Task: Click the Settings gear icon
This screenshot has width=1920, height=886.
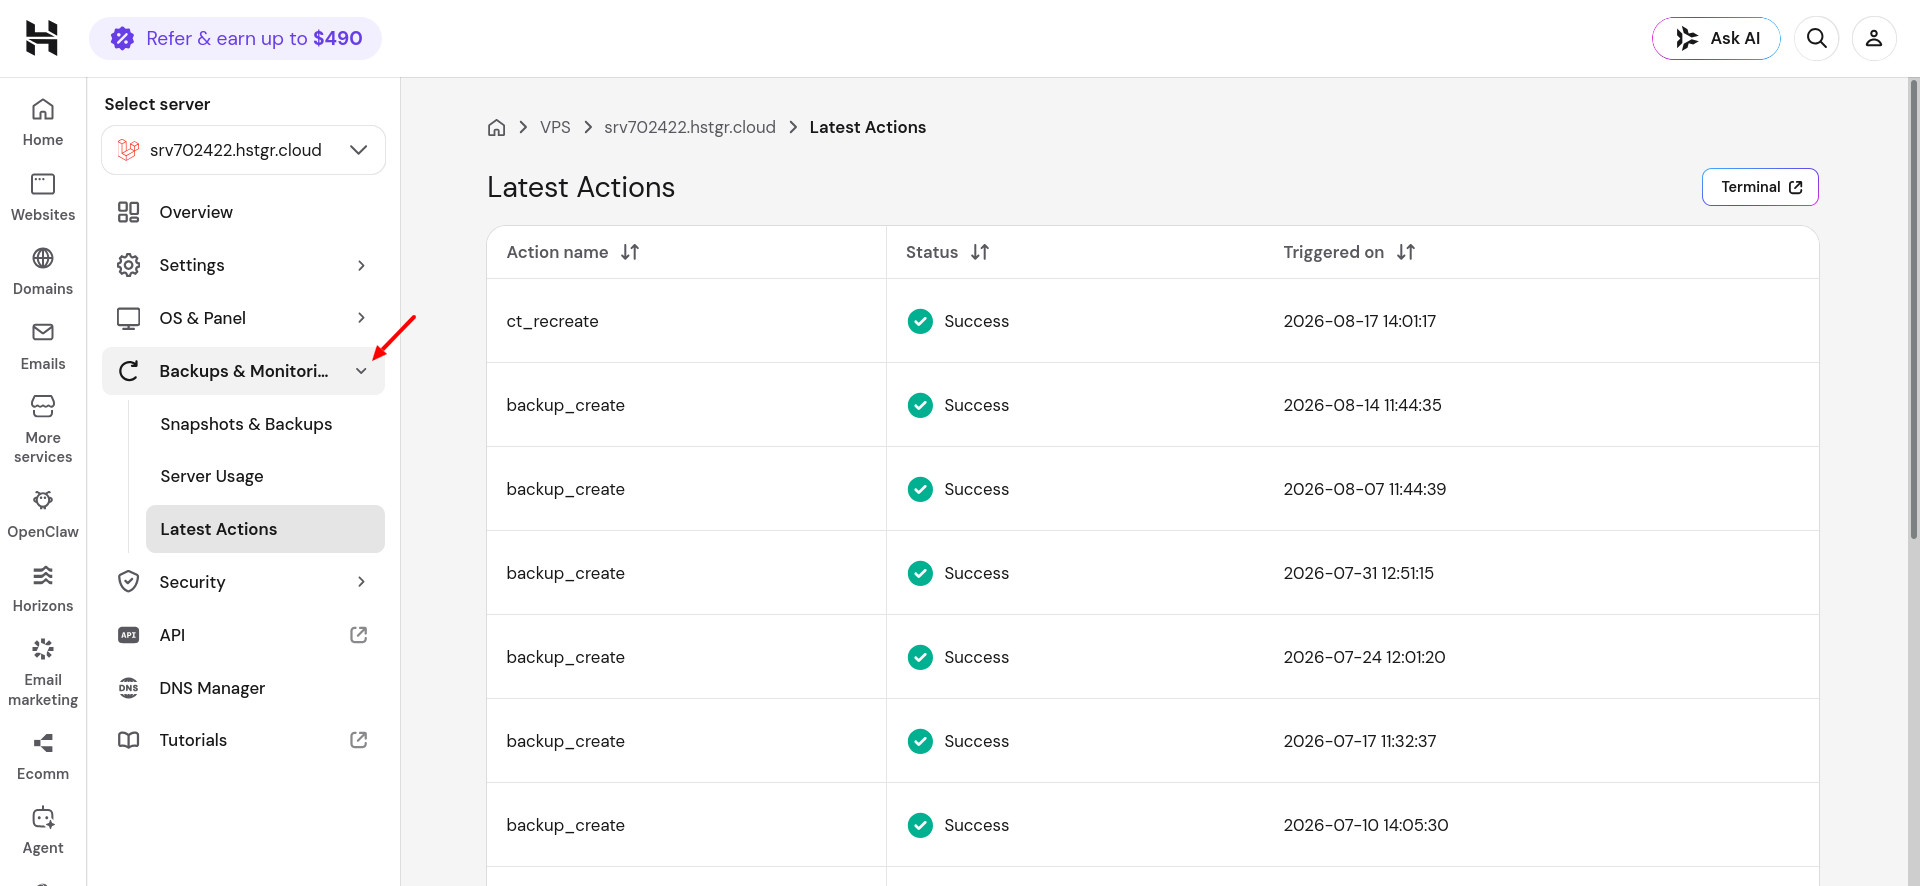Action: (129, 265)
